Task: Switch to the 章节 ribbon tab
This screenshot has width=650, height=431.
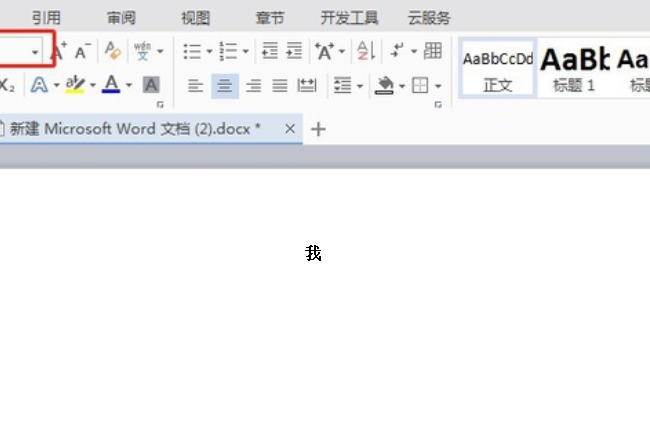Action: click(x=270, y=18)
